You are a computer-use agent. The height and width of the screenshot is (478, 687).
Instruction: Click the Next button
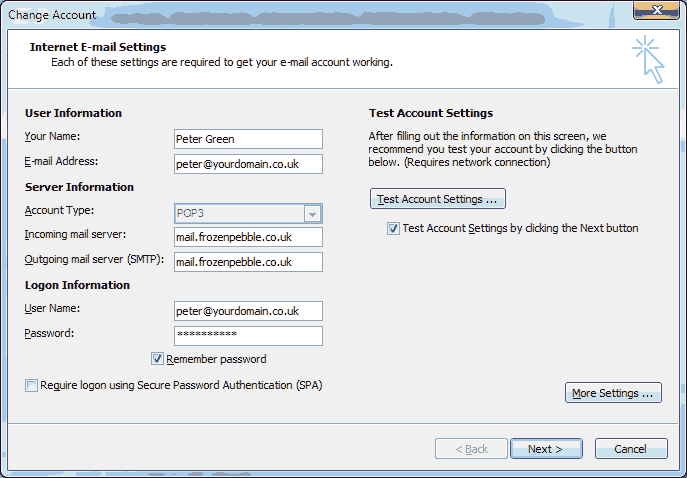tap(546, 449)
